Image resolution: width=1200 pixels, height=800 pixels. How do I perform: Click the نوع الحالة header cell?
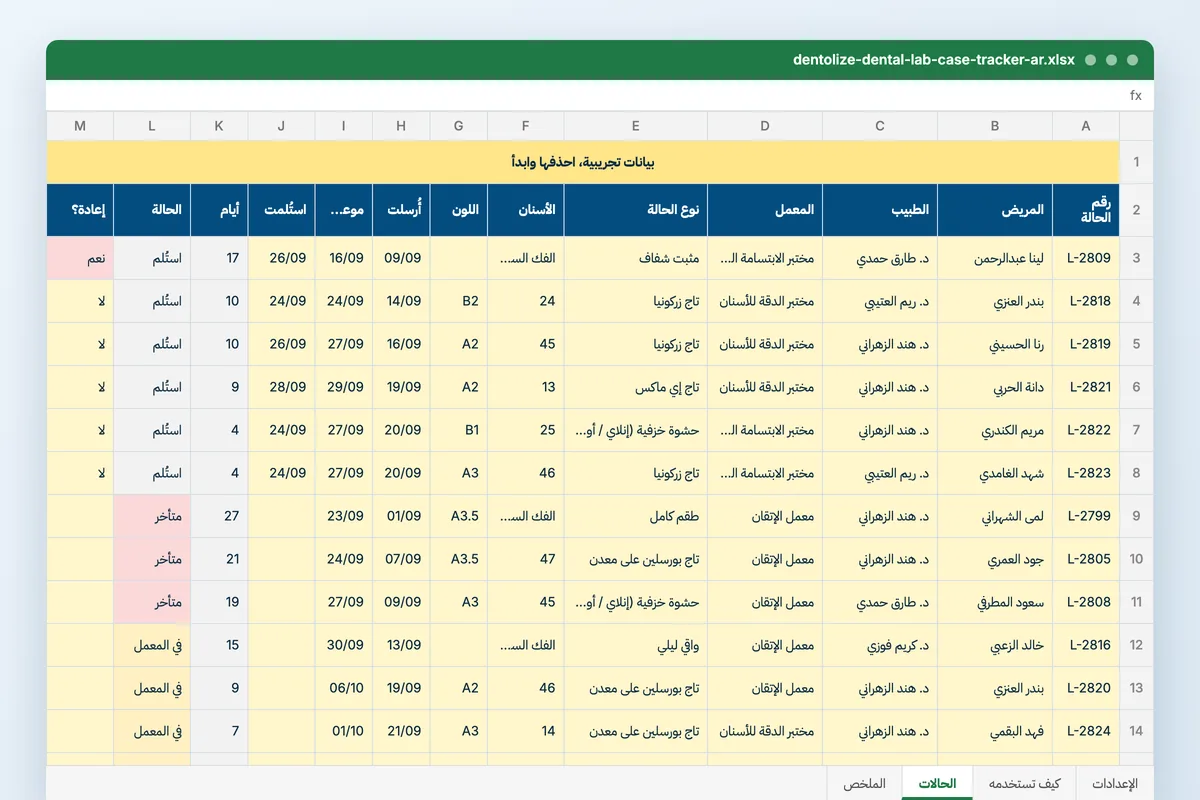click(x=636, y=210)
